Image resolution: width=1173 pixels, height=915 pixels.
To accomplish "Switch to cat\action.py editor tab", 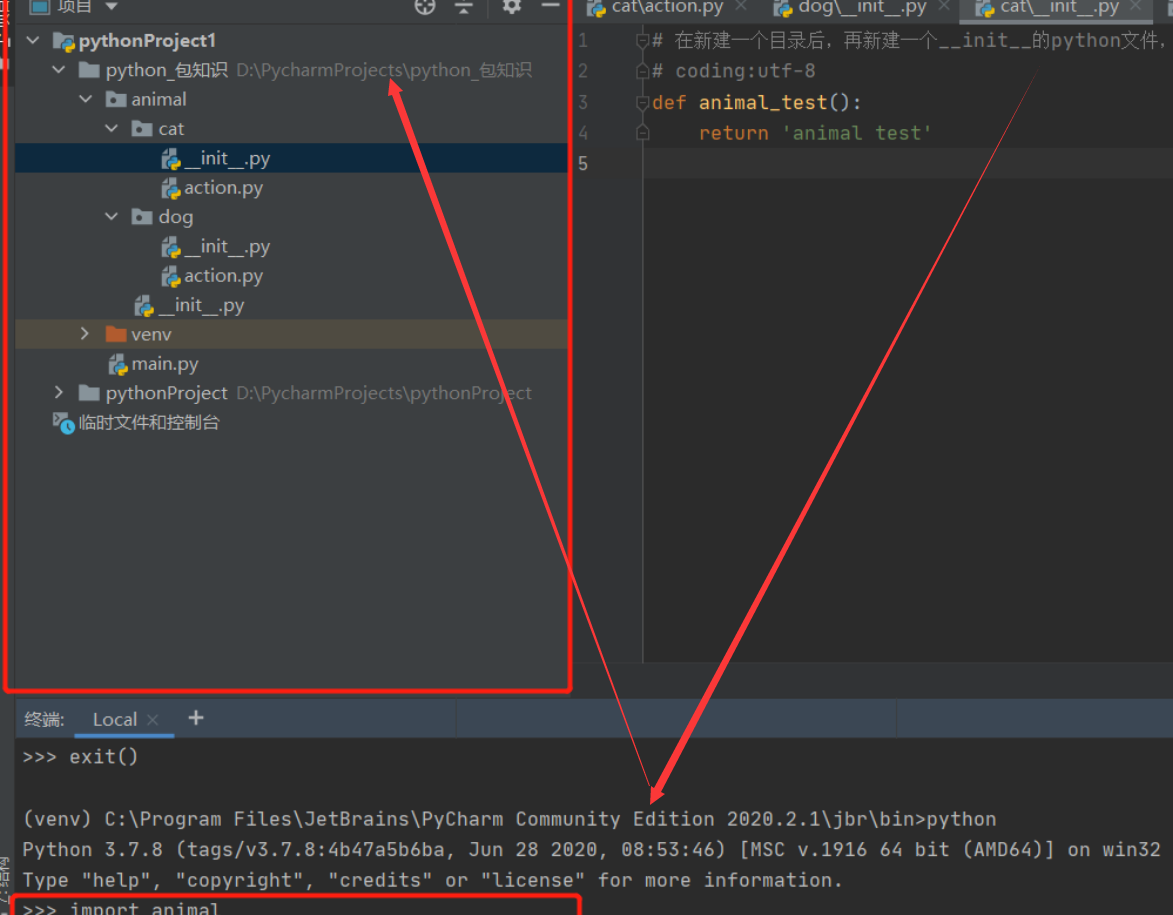I will 667,7.
